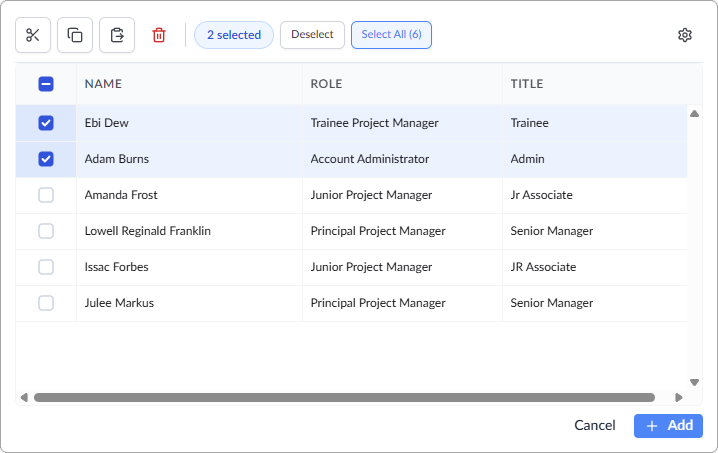Screen dimensions: 718x453
Task: Check the Amanda Frost row checkbox
Action: click(x=46, y=195)
